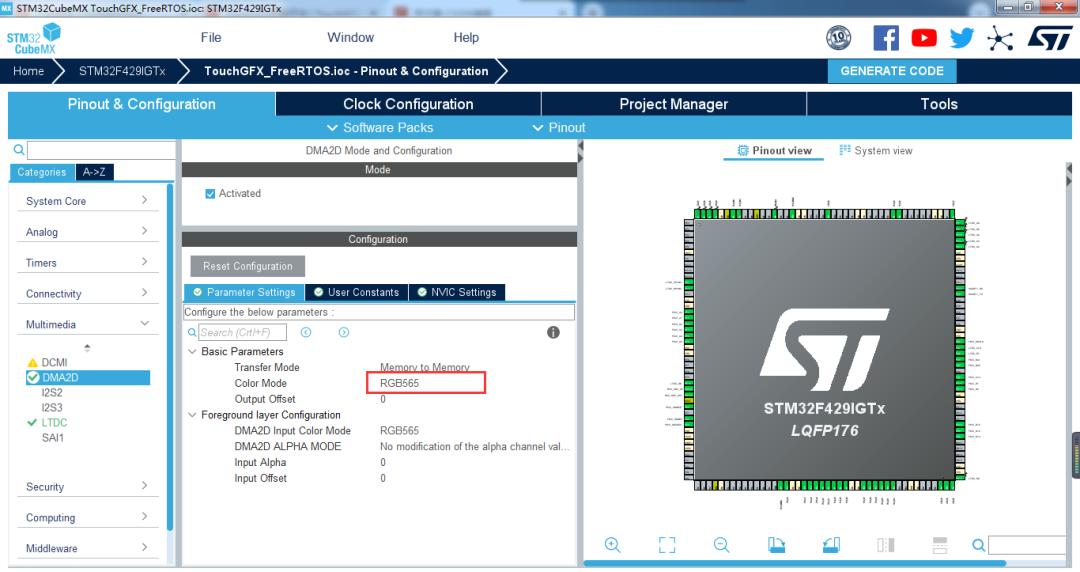The height and width of the screenshot is (572, 1080).
Task: Click the parameter search magnifier icon
Action: pos(192,332)
